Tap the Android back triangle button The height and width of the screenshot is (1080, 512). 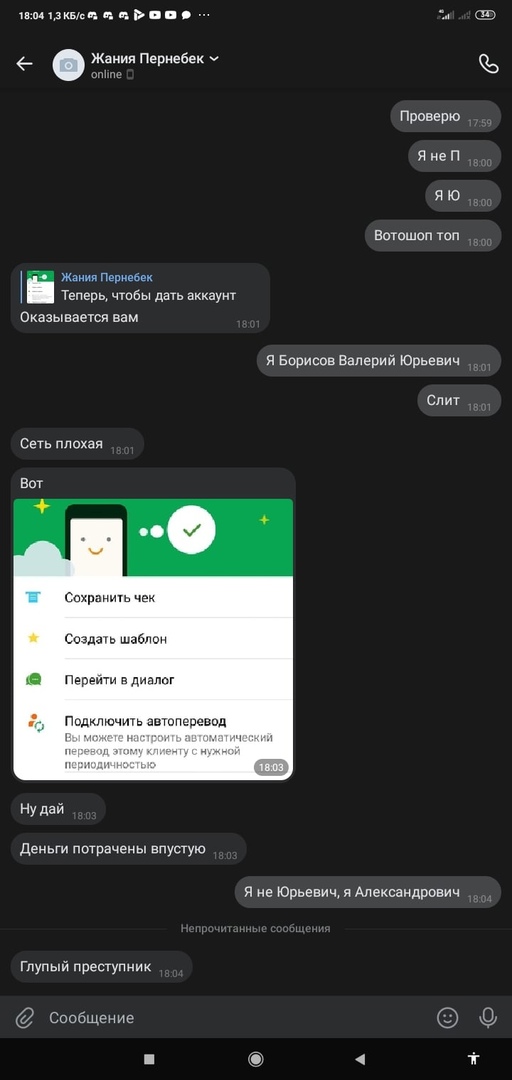click(x=359, y=1059)
